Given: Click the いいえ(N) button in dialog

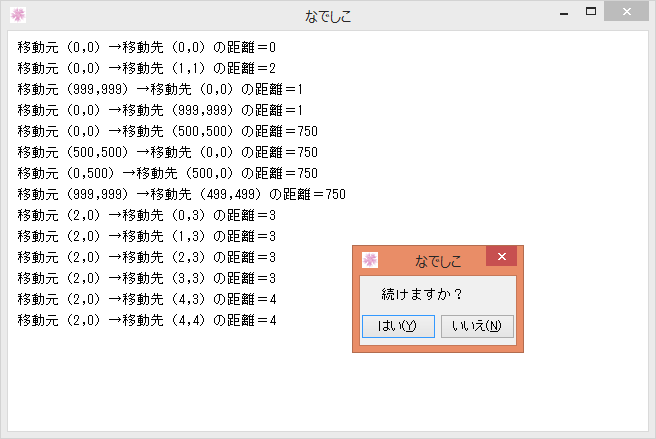Looking at the screenshot, I should 477,326.
